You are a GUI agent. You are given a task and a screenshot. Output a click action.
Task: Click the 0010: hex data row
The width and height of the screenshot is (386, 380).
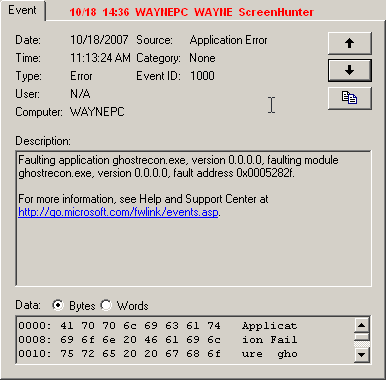click(158, 354)
